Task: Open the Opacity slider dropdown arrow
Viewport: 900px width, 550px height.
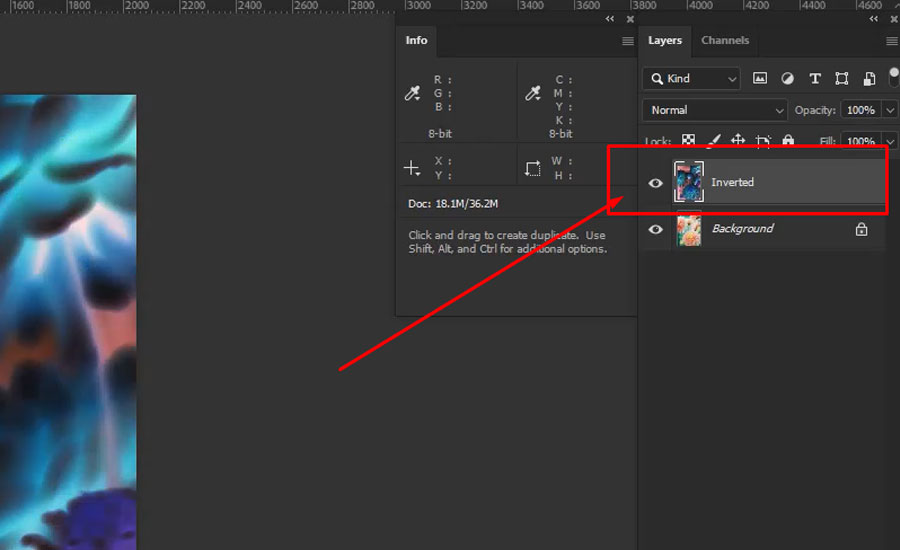Action: [890, 110]
